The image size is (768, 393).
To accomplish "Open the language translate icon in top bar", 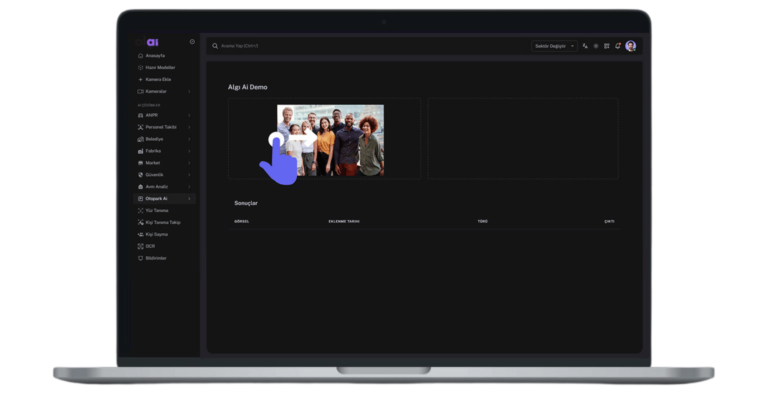I will 585,46.
